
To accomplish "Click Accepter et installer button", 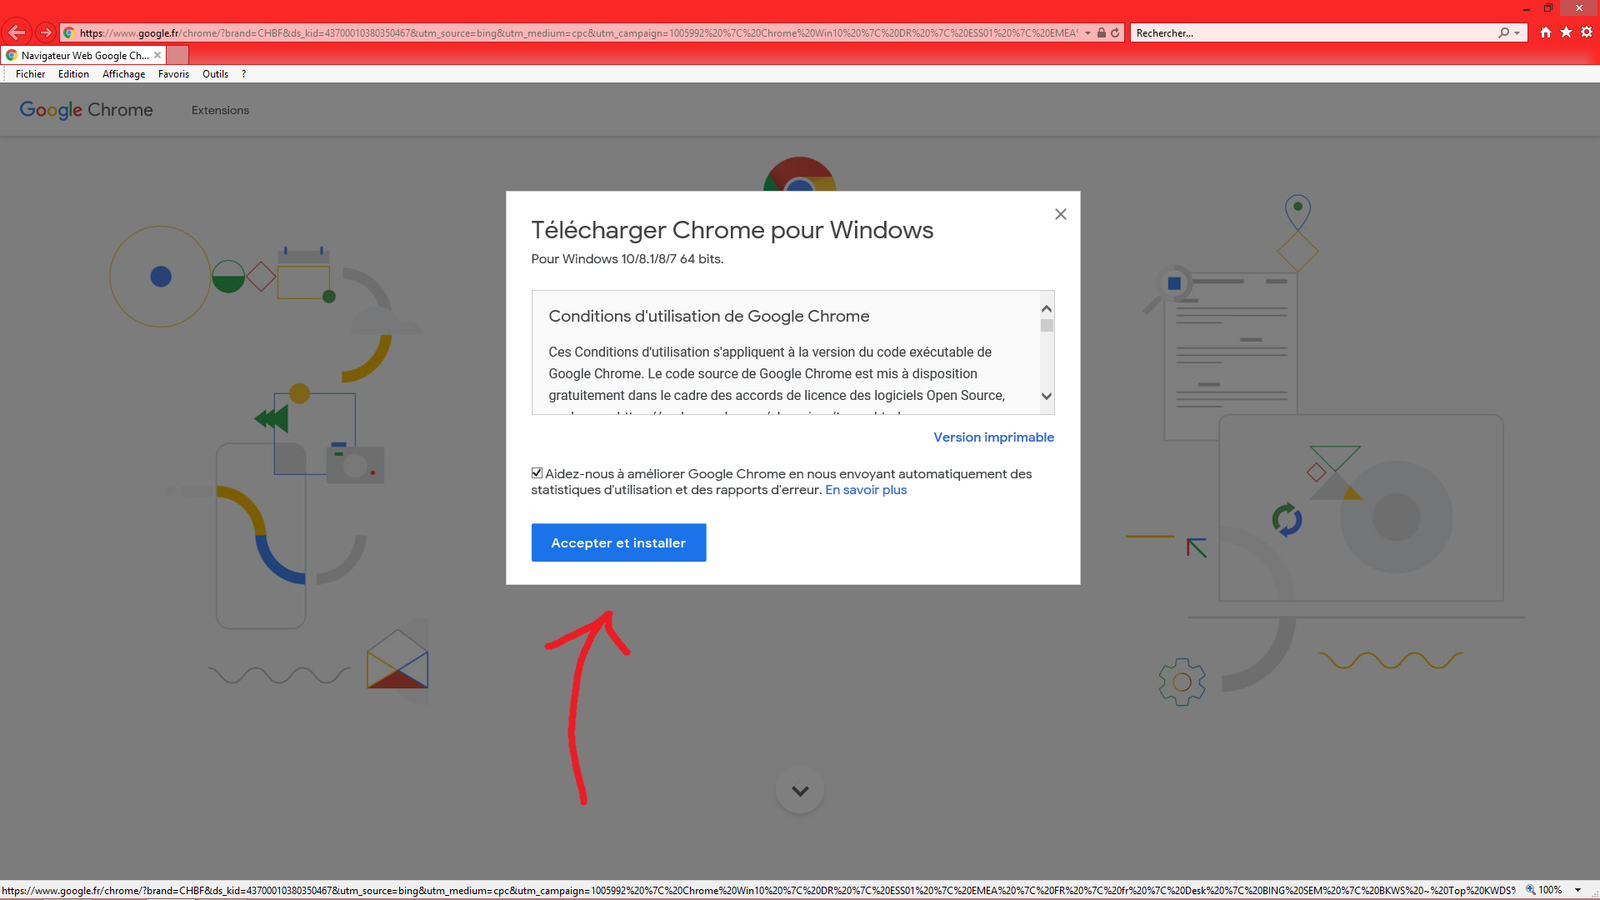I will [x=618, y=542].
